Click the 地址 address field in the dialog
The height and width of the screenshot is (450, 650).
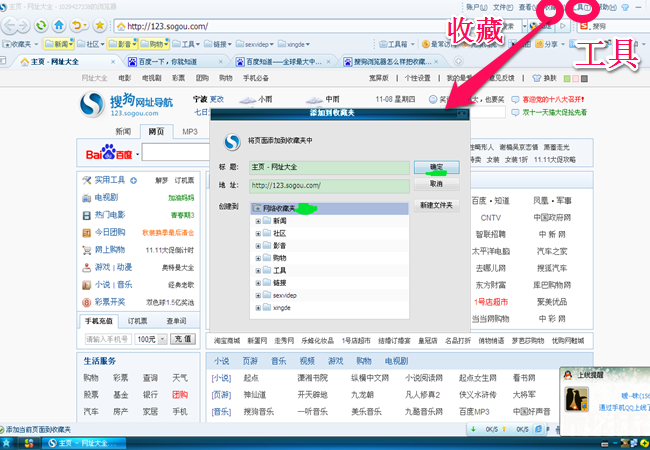pos(329,186)
